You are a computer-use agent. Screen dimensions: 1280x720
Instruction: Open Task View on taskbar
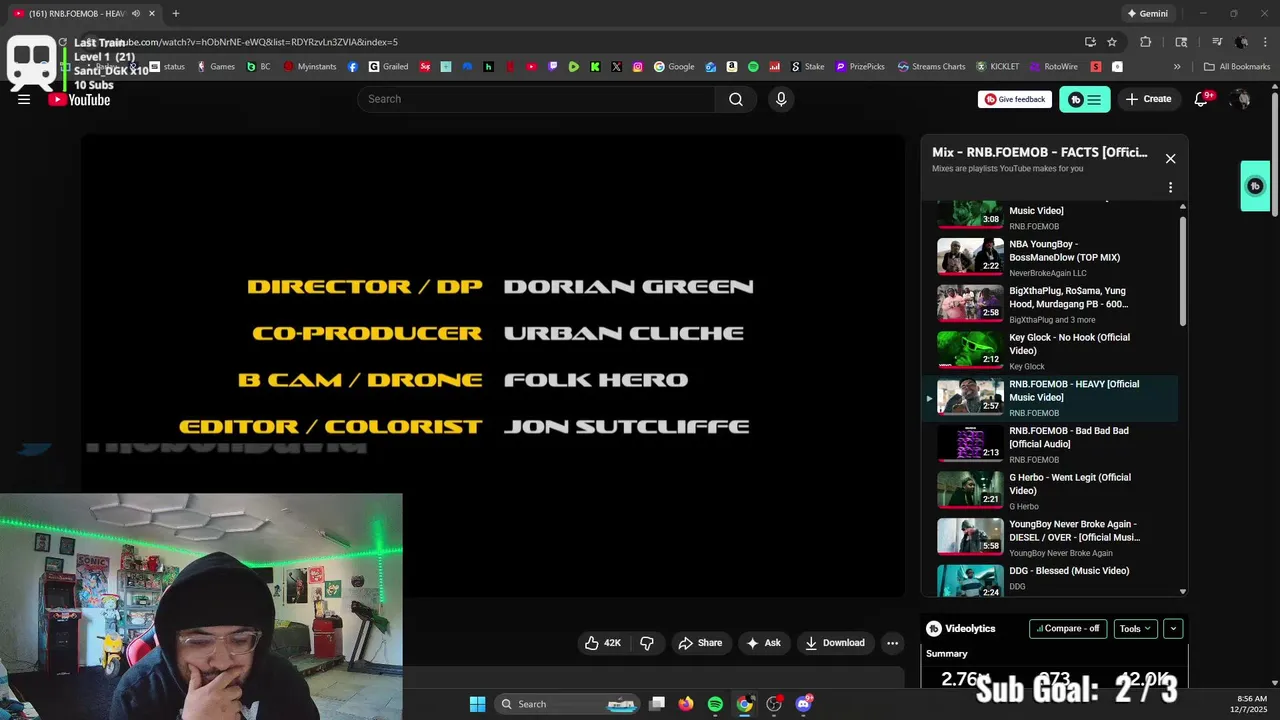tap(657, 704)
